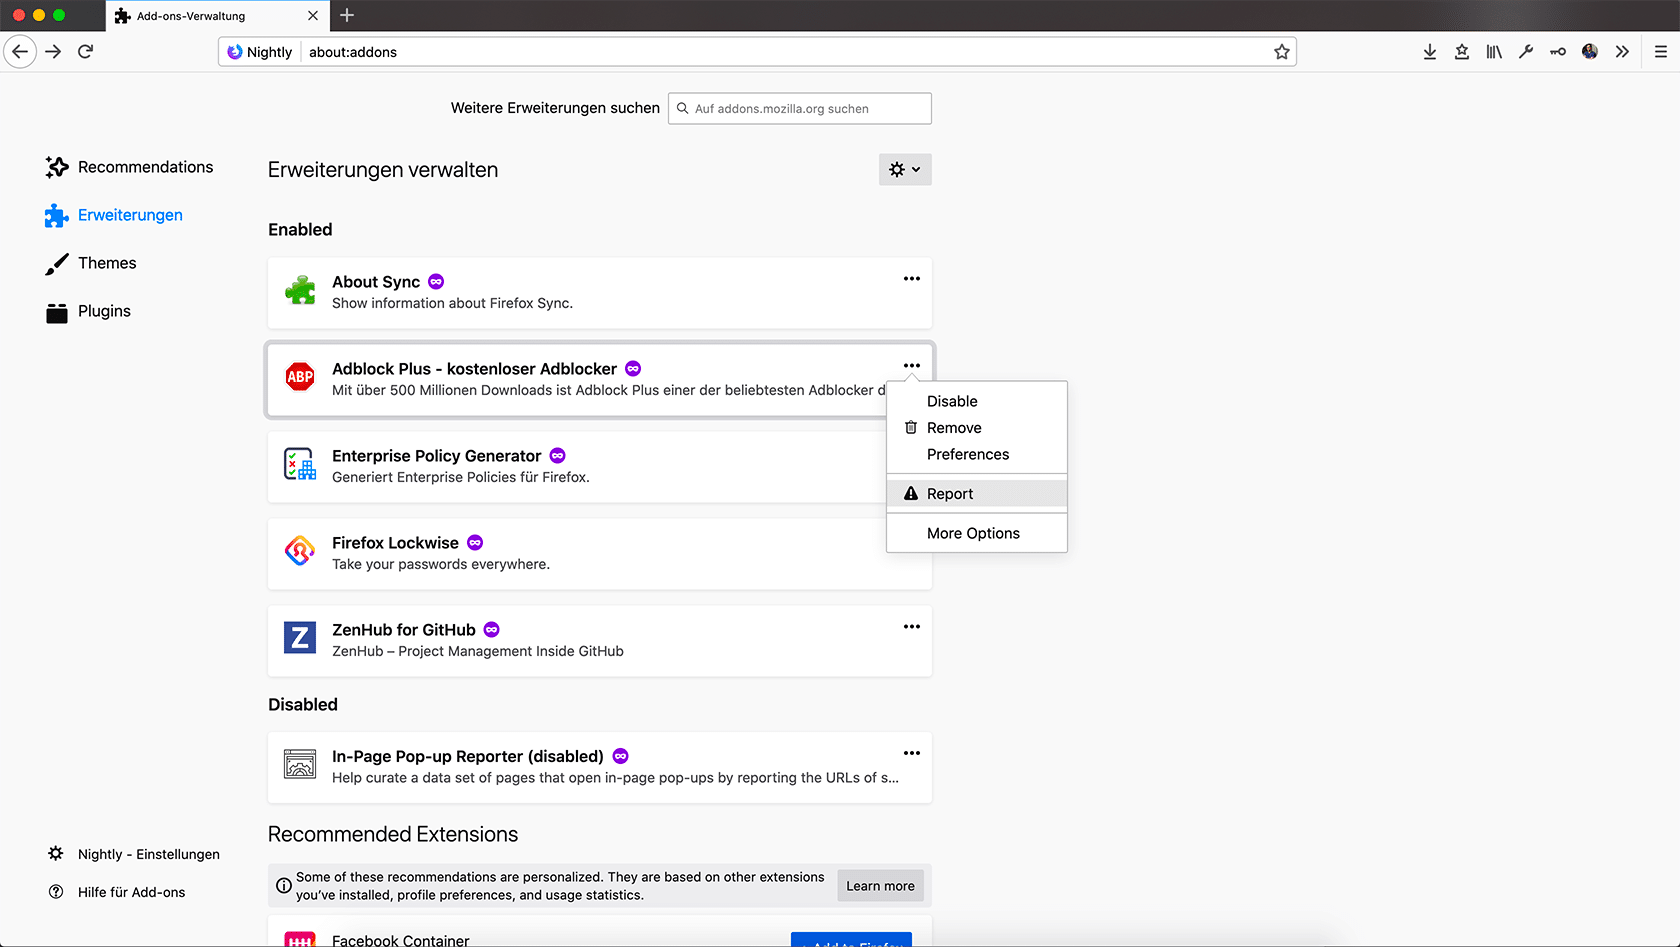Screen dimensions: 1680x947
Task: Open the hamburger application menu
Action: pyautogui.click(x=1661, y=52)
